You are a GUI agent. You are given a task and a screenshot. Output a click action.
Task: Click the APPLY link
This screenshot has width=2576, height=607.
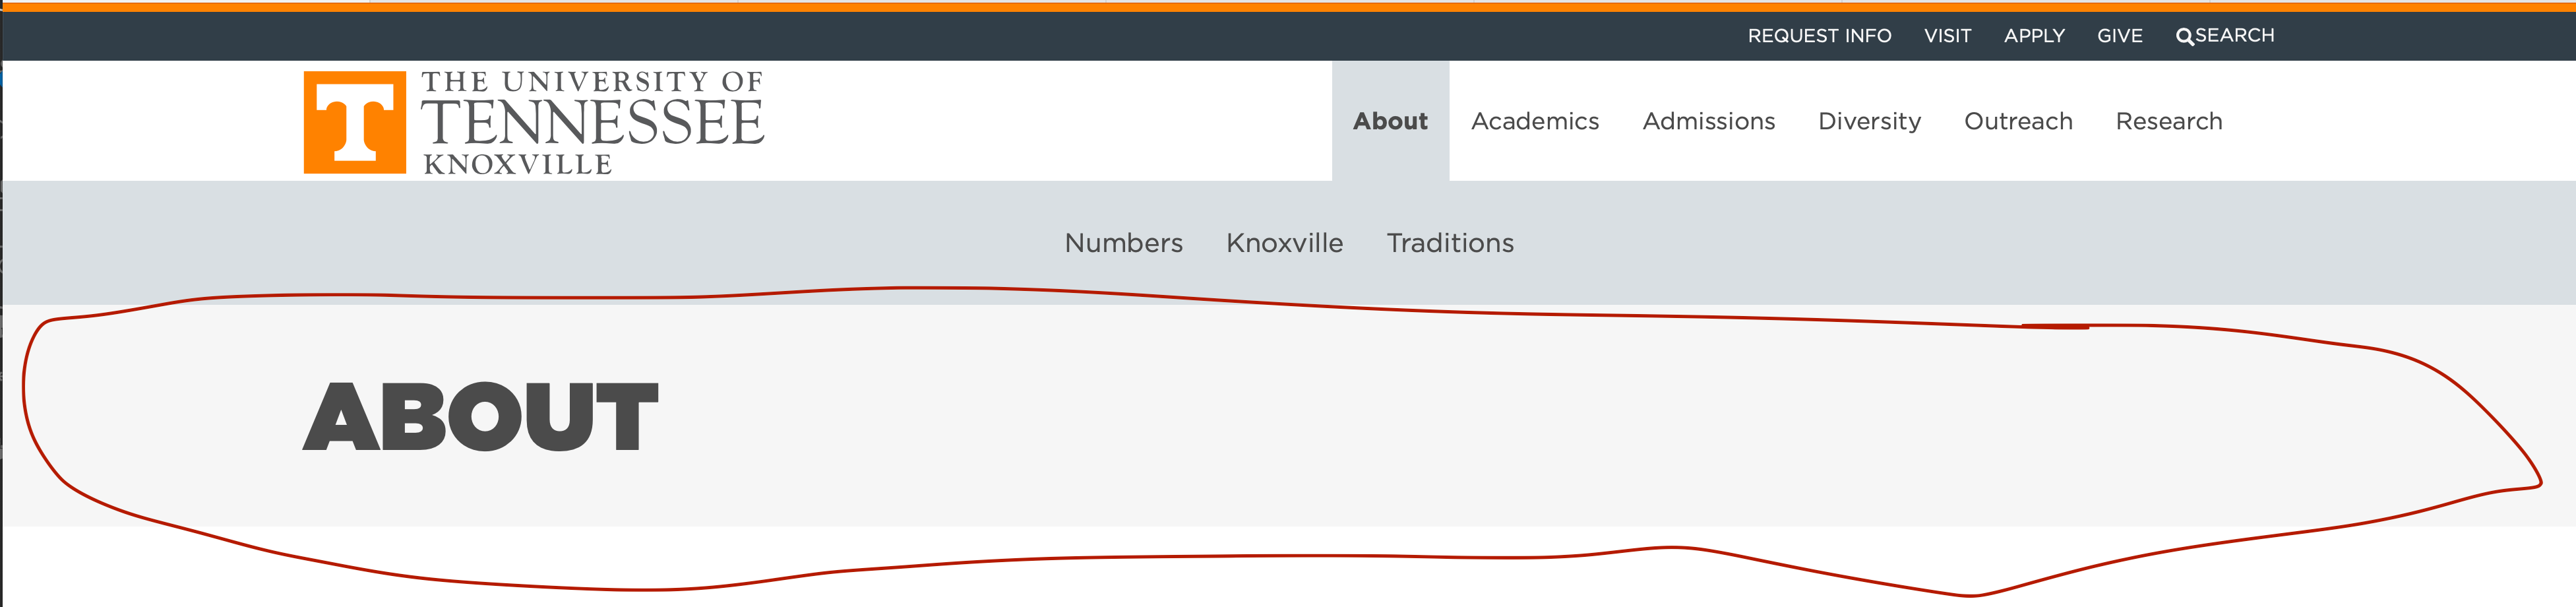[x=2035, y=35]
